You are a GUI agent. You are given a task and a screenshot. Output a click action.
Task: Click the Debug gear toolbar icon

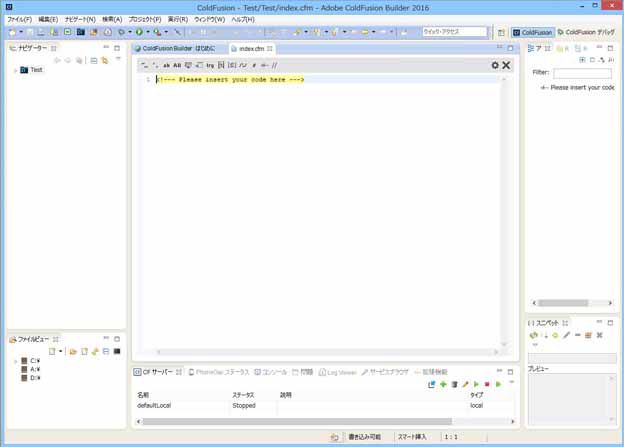121,32
